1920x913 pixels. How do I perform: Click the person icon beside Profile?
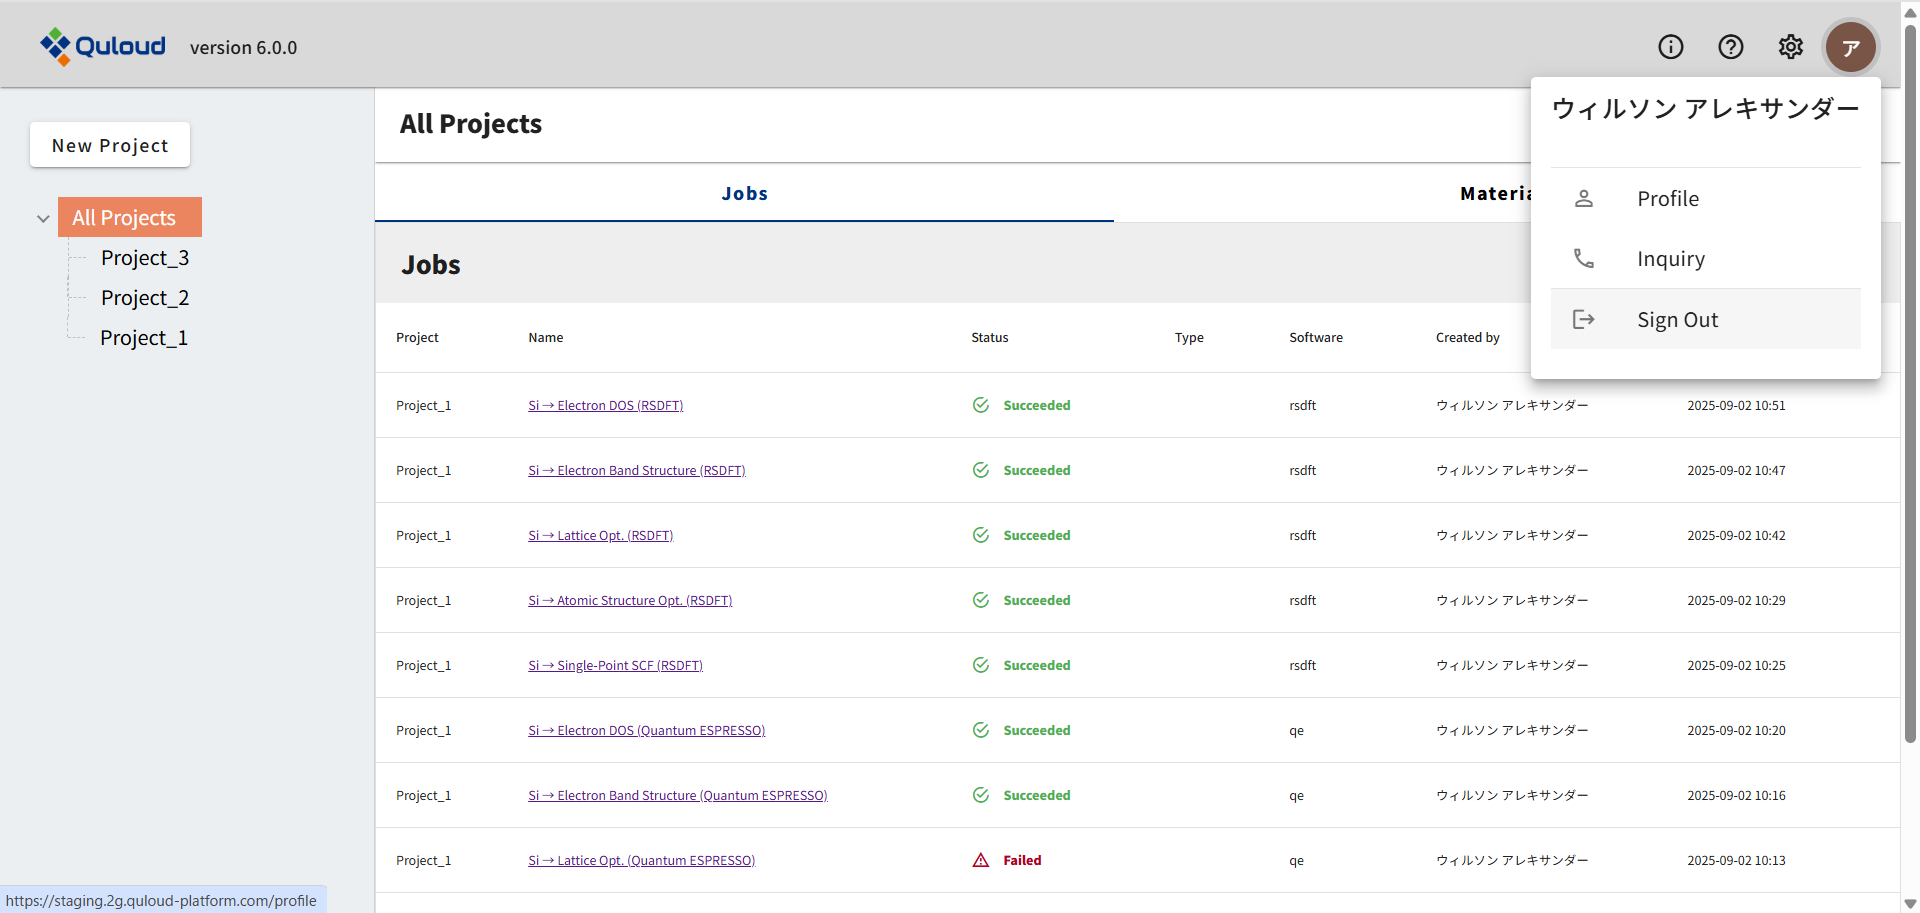click(x=1584, y=199)
